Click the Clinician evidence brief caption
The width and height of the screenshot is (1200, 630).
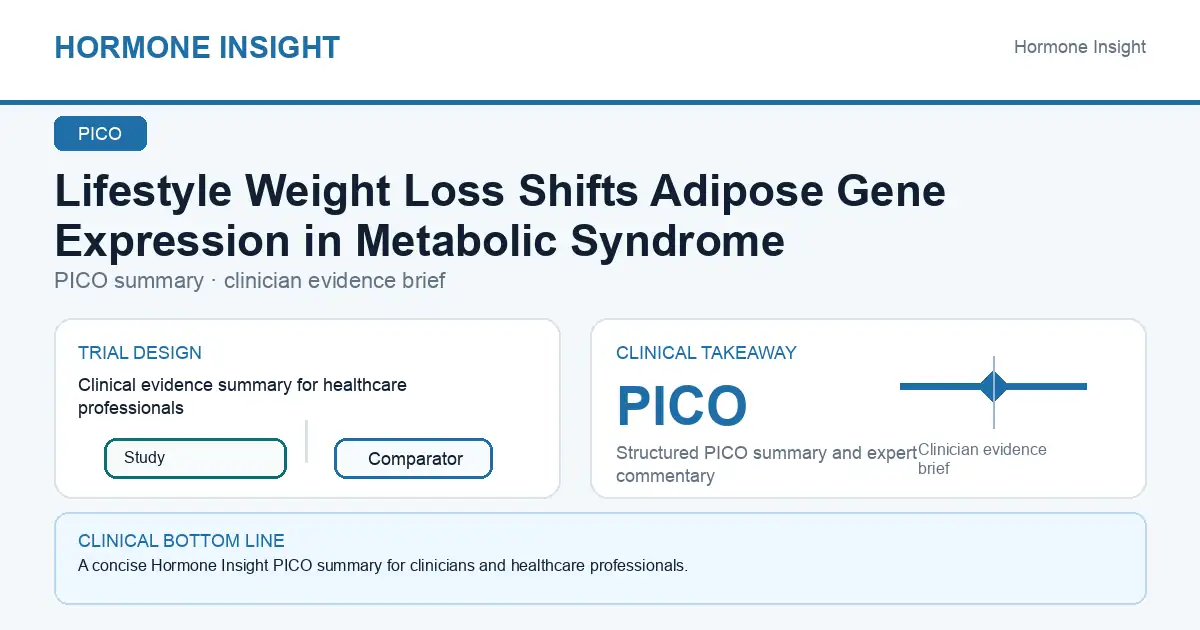(x=982, y=459)
